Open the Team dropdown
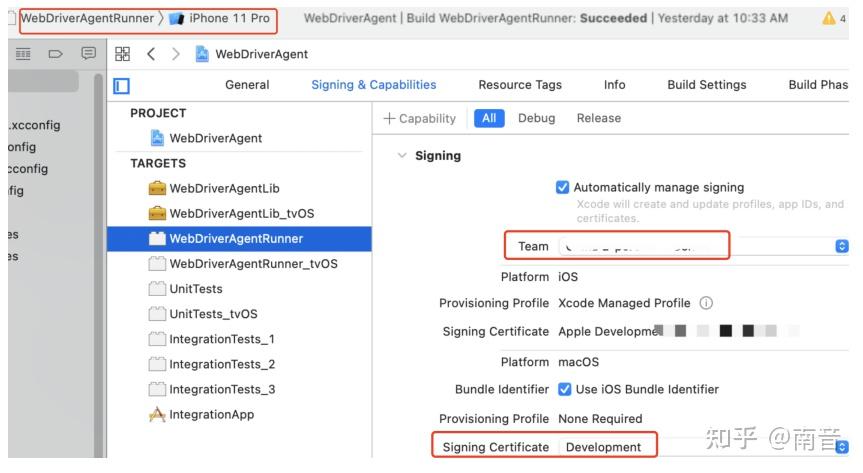 [x=841, y=246]
